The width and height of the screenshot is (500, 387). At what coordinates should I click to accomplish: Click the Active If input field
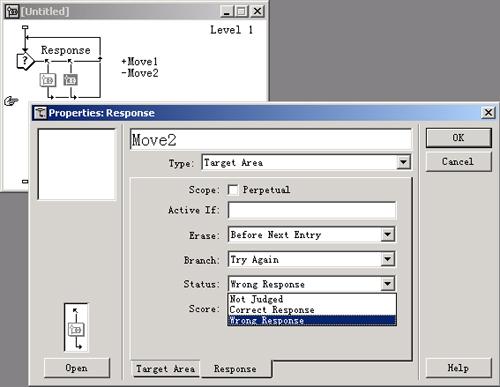[312, 210]
